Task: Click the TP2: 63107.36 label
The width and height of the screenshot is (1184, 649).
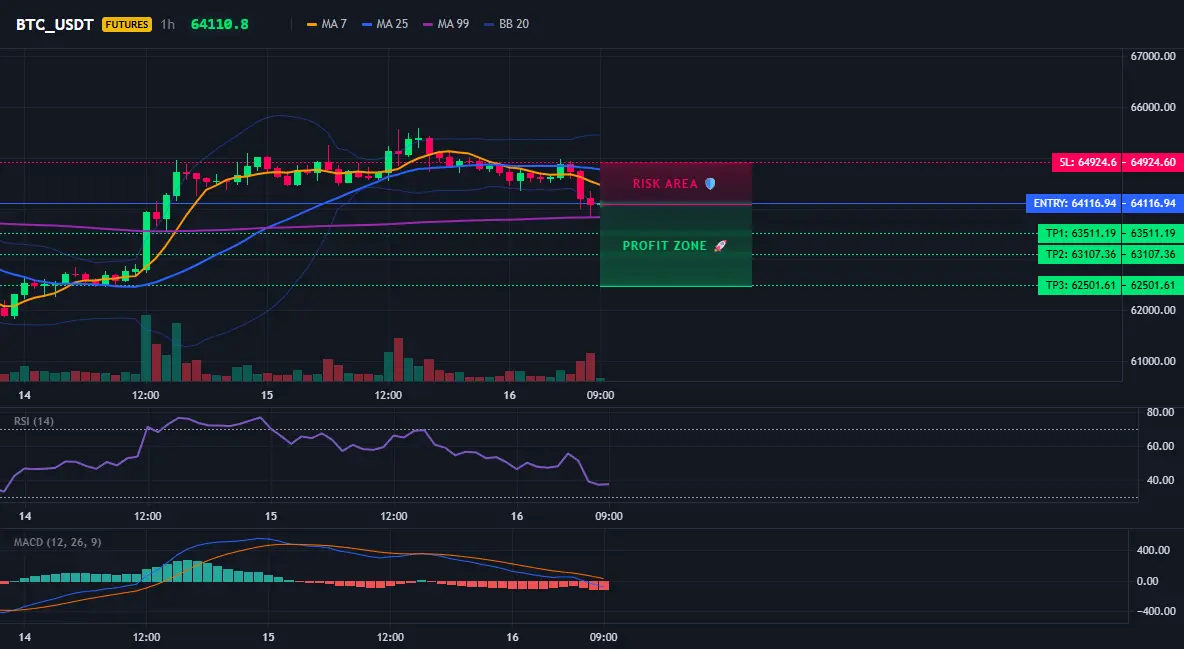Action: 1080,255
